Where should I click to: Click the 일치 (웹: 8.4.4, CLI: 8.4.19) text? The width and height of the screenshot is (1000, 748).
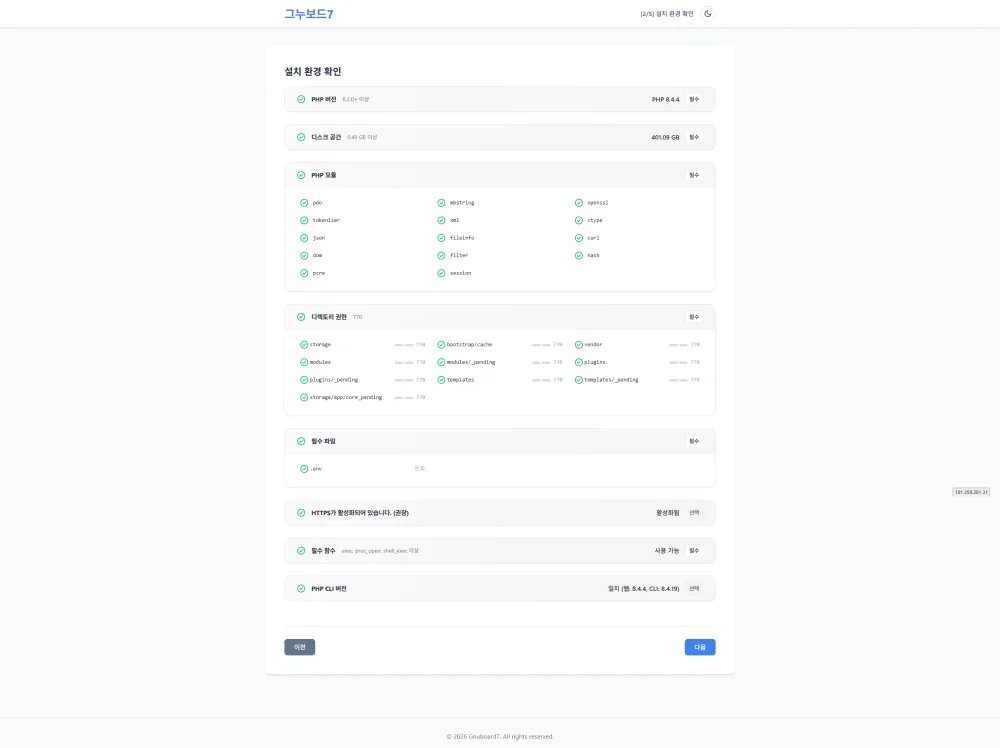pos(643,589)
